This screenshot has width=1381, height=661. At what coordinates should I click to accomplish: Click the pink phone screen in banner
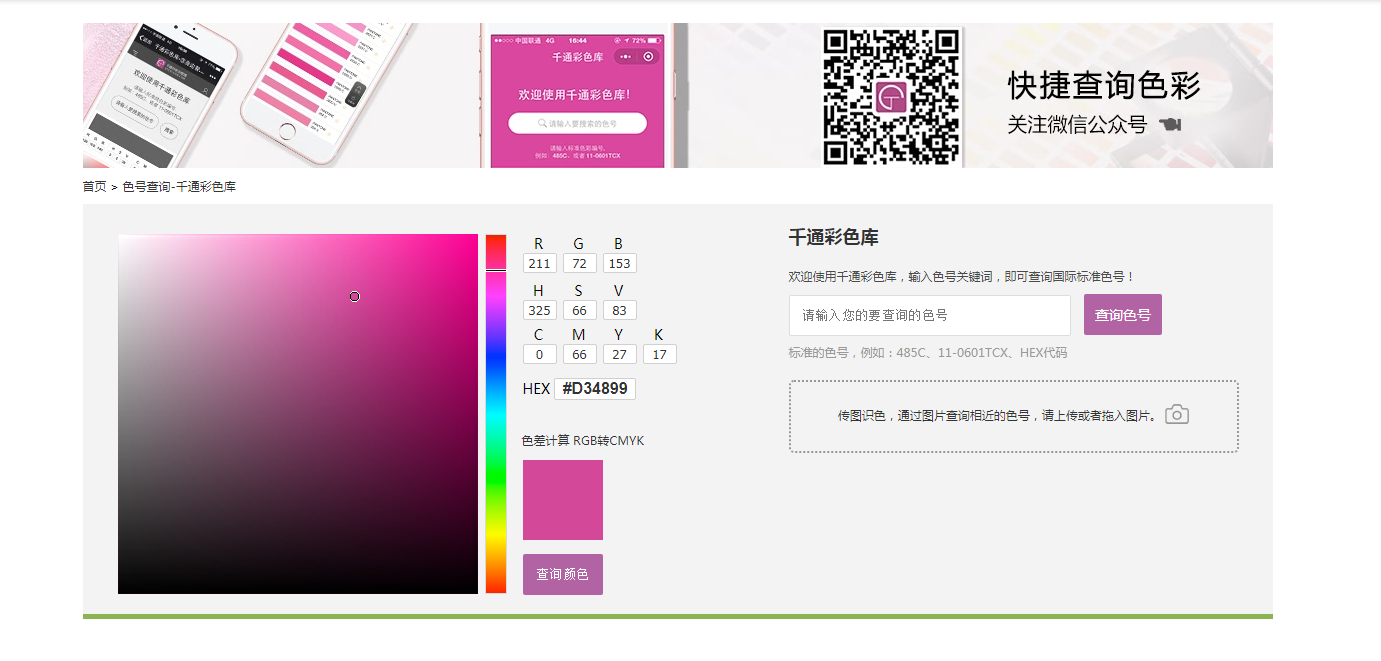(577, 103)
